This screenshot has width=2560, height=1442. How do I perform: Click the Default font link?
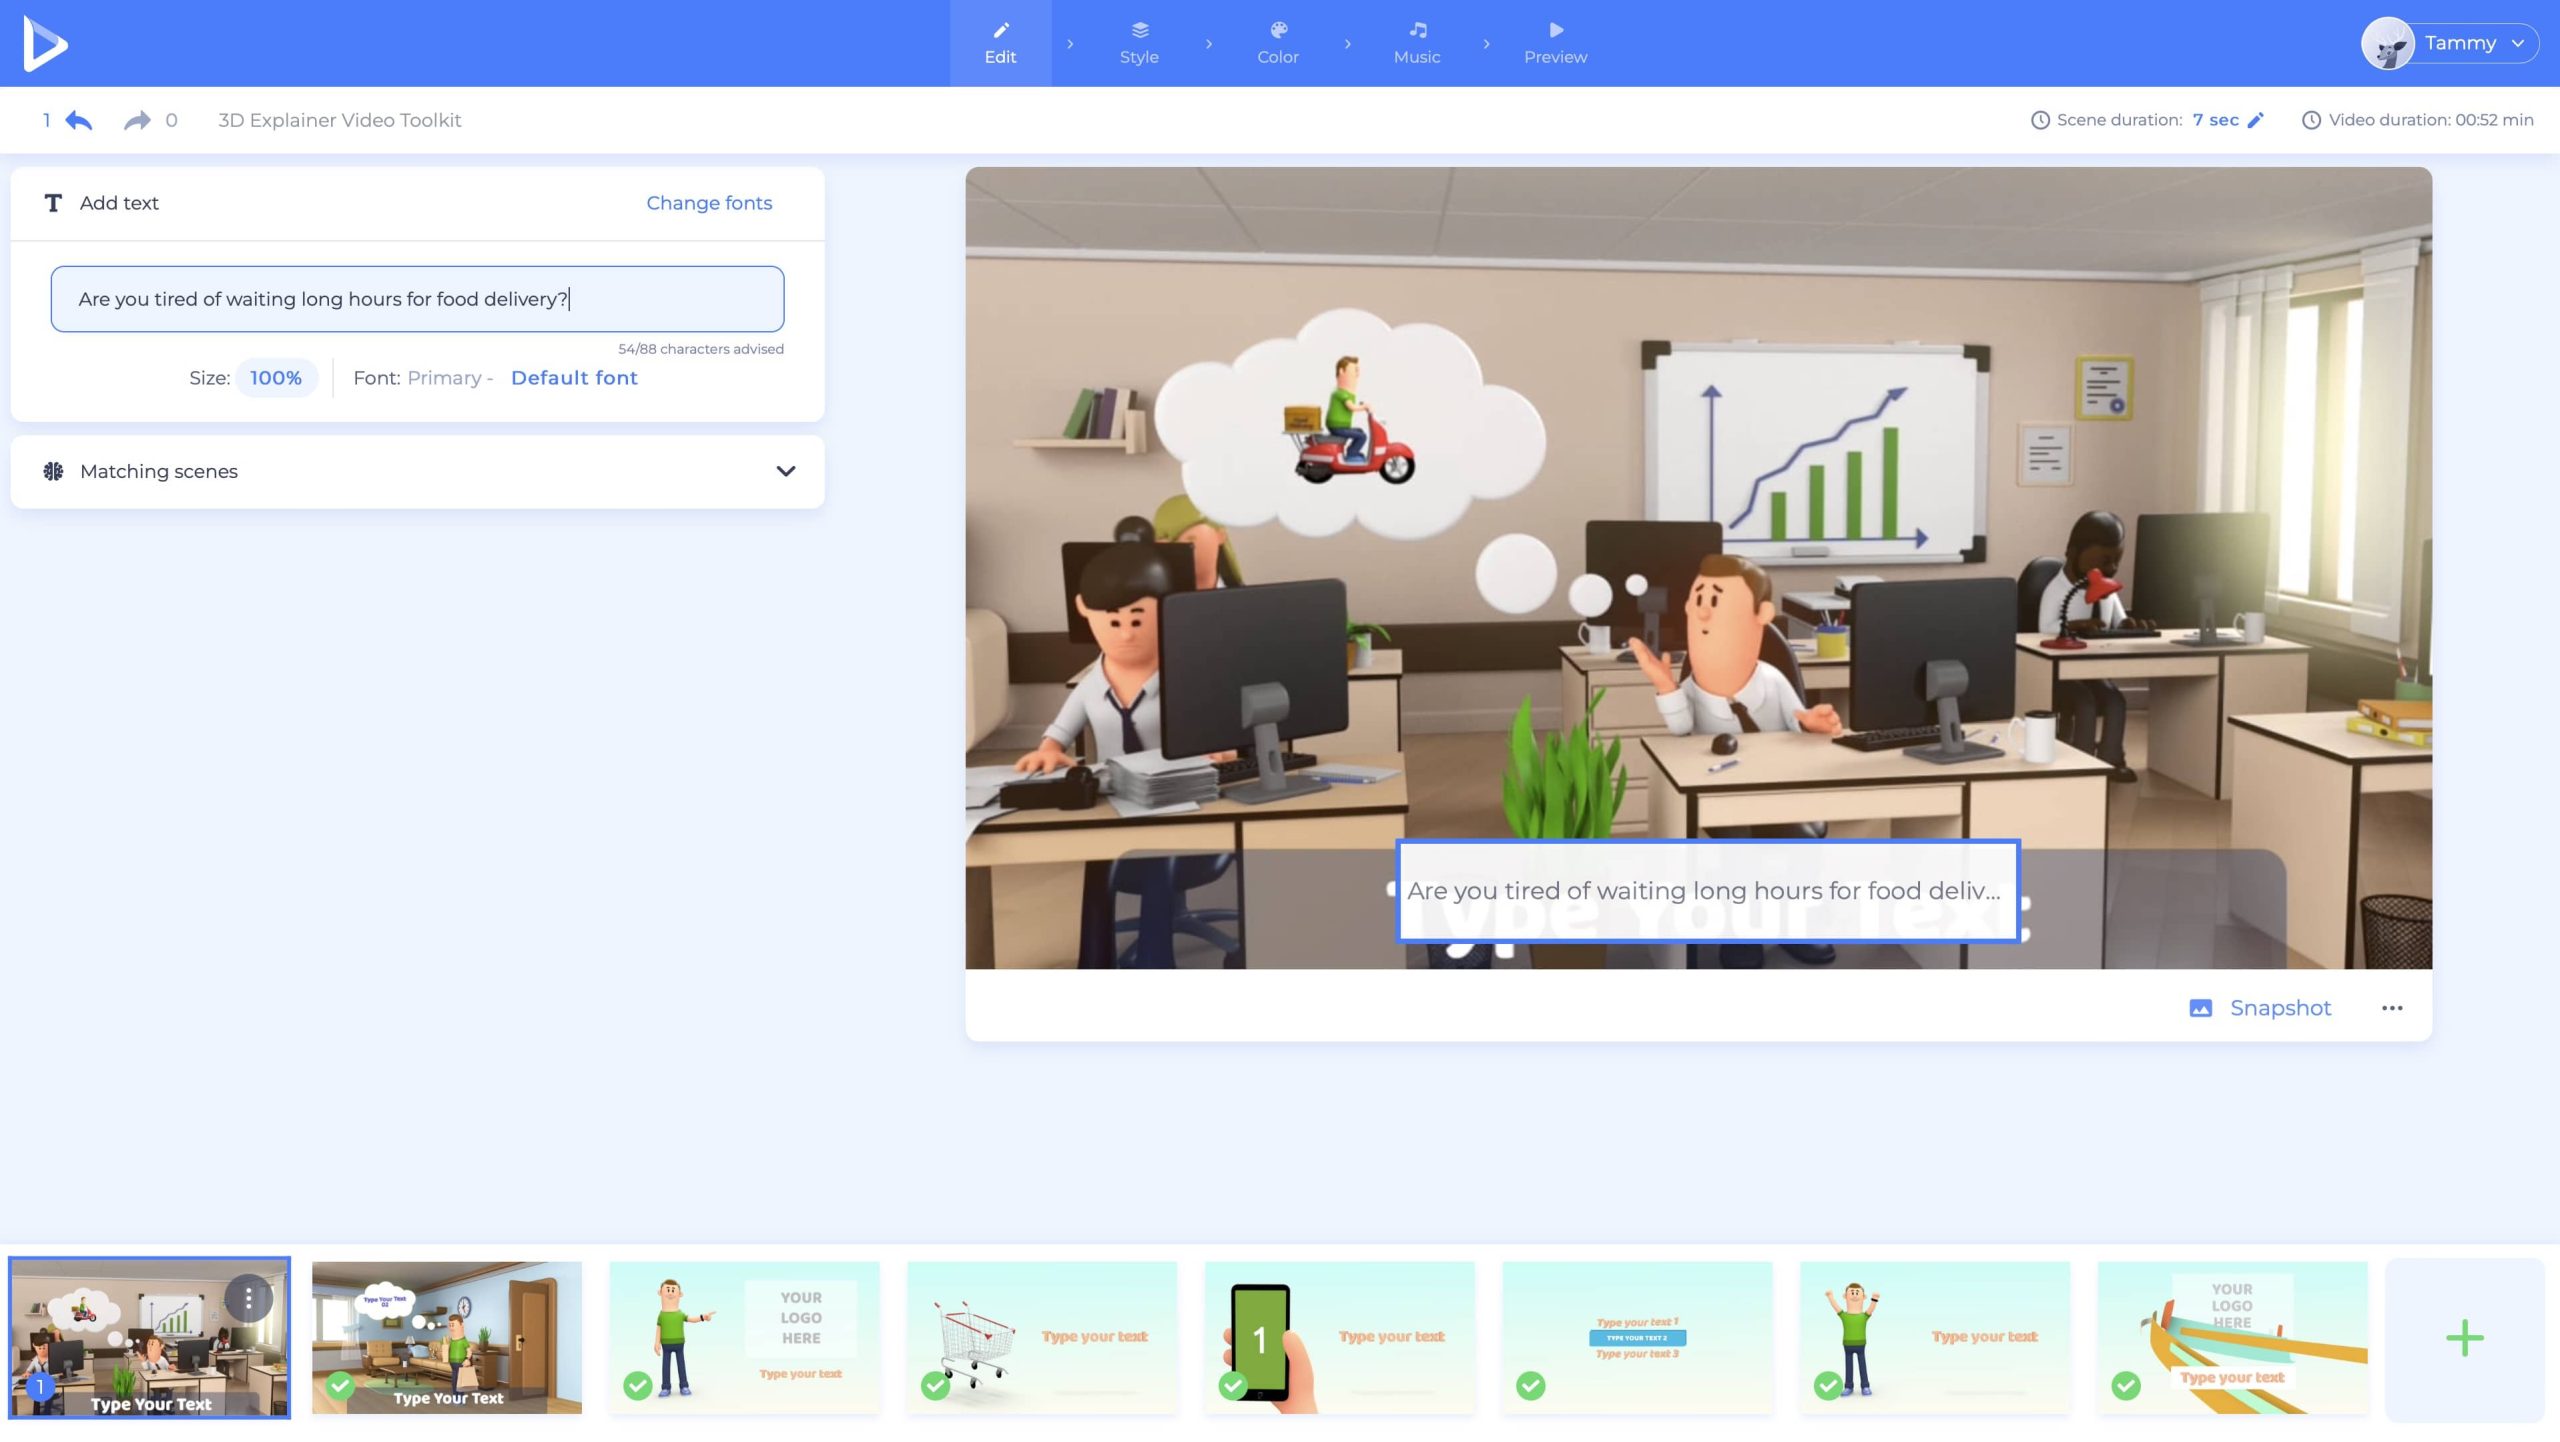[x=574, y=378]
